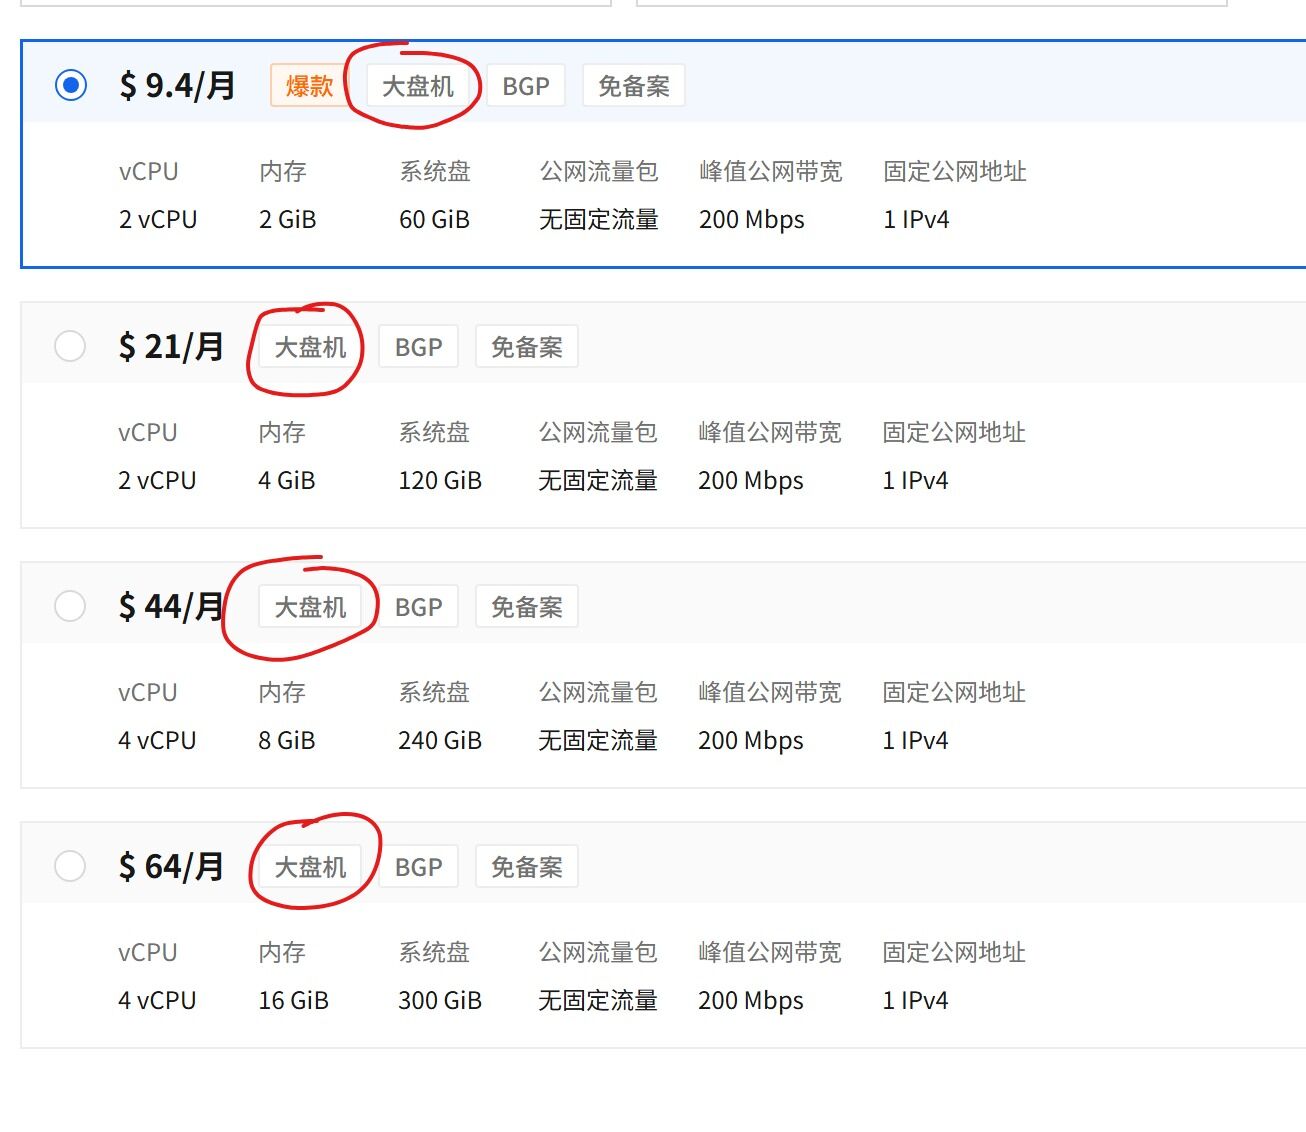
Task: Click the orange 爆款 tag
Action: coord(309,86)
